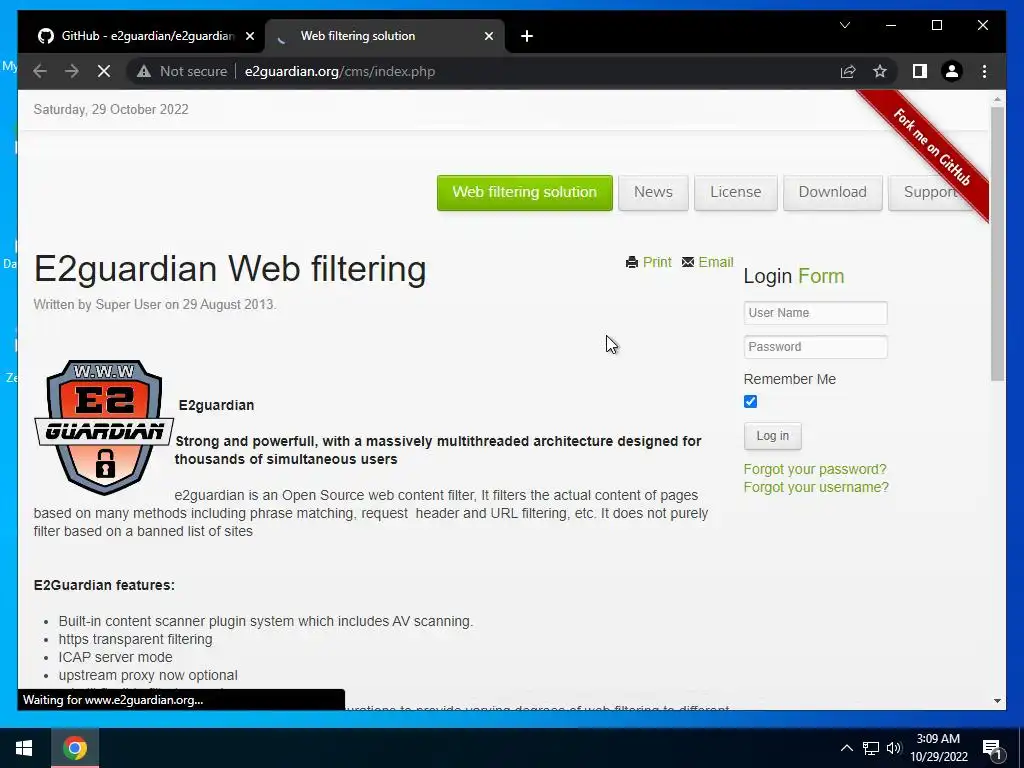This screenshot has height=768, width=1024.
Task: Click the address bar URL
Action: coord(340,71)
